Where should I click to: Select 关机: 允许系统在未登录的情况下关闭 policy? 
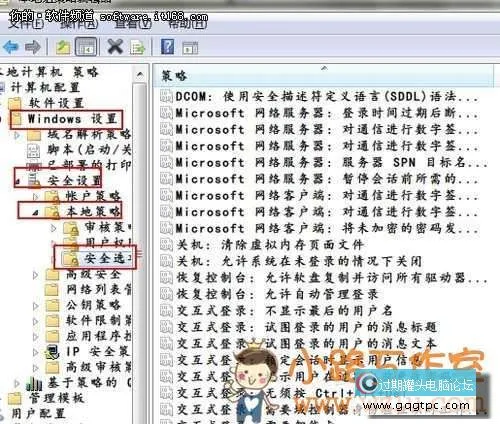tap(299, 261)
